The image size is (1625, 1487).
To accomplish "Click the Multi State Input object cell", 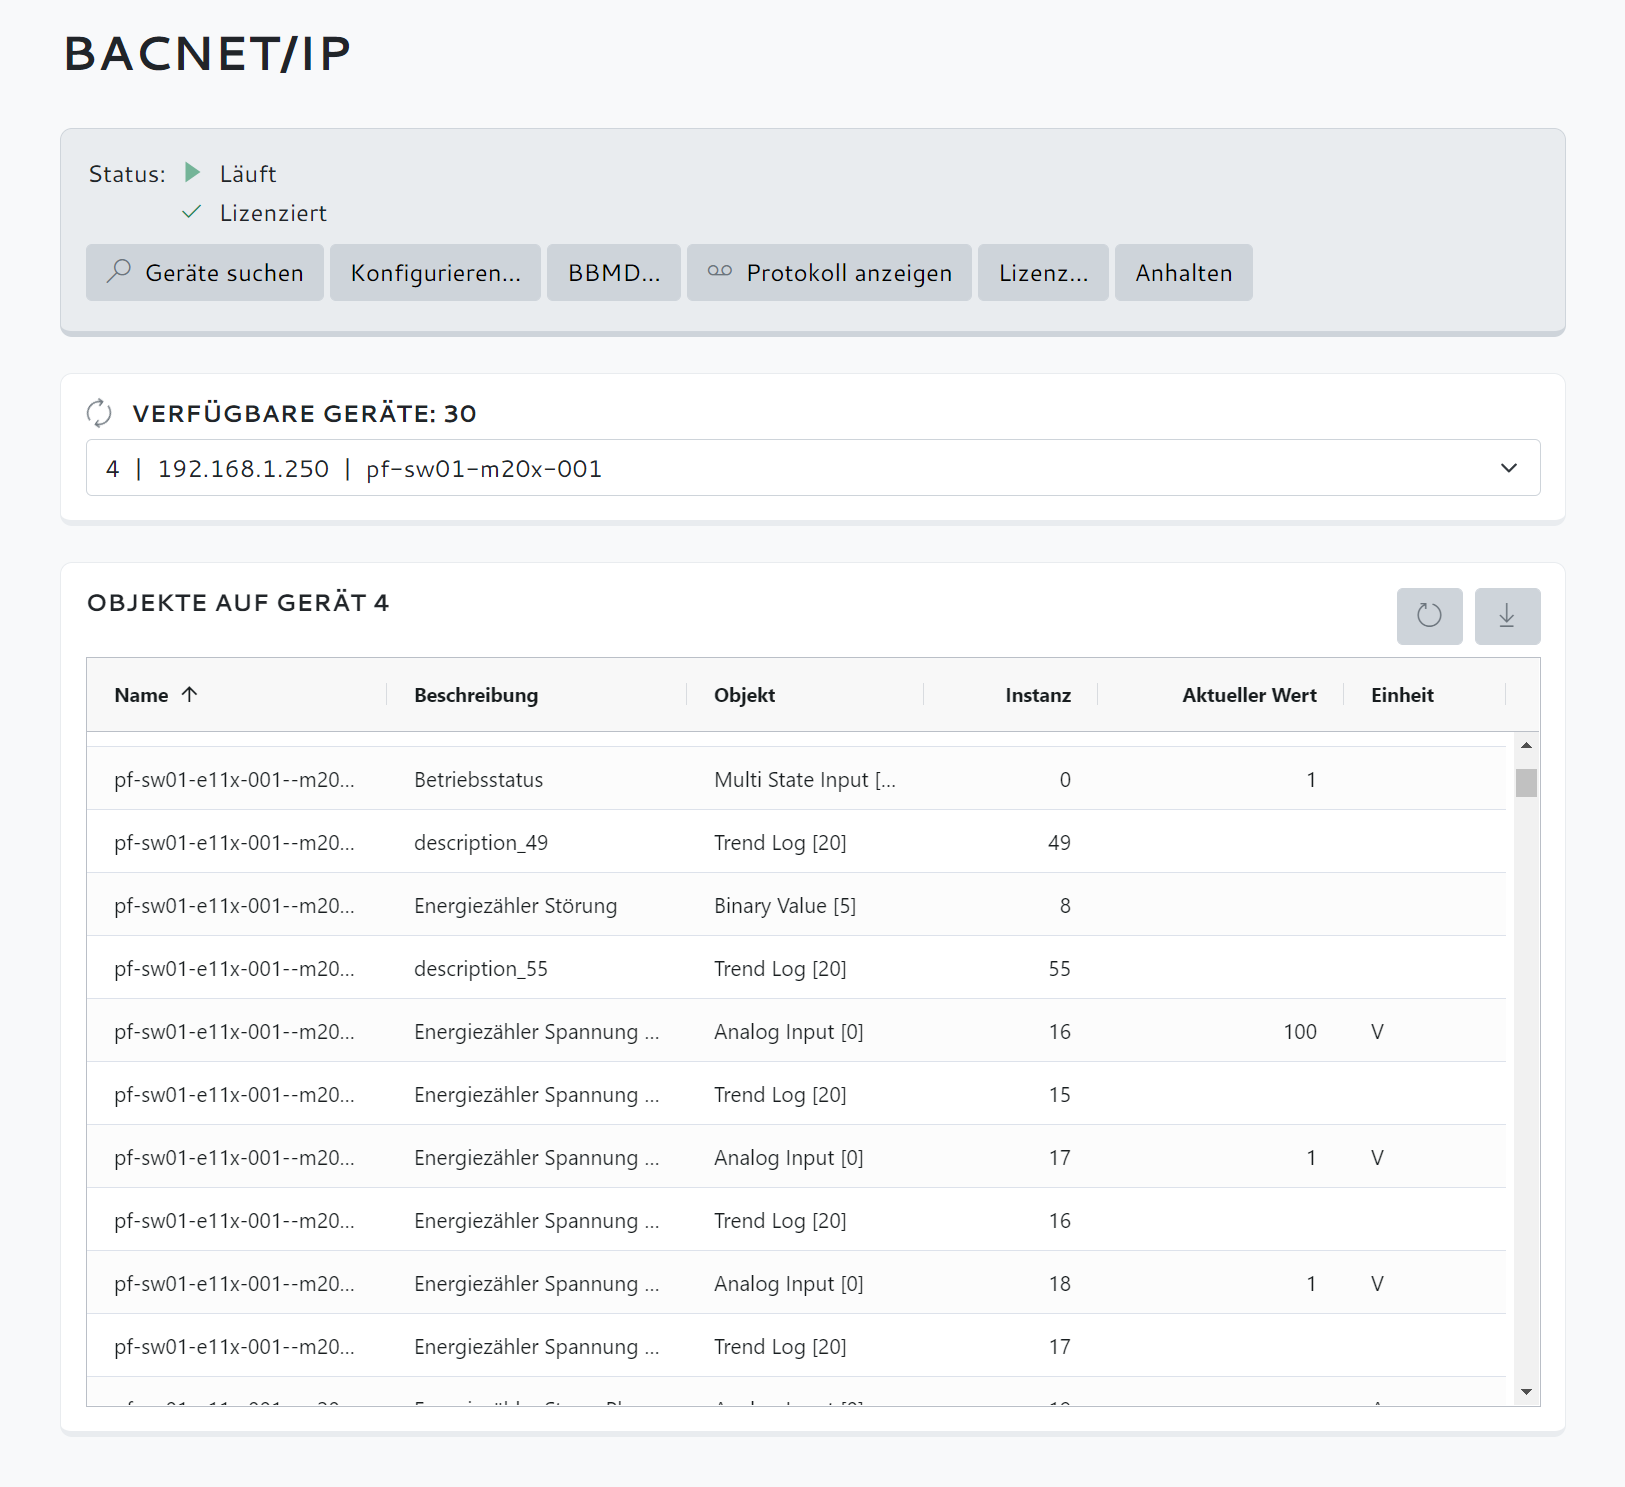I will [x=804, y=780].
